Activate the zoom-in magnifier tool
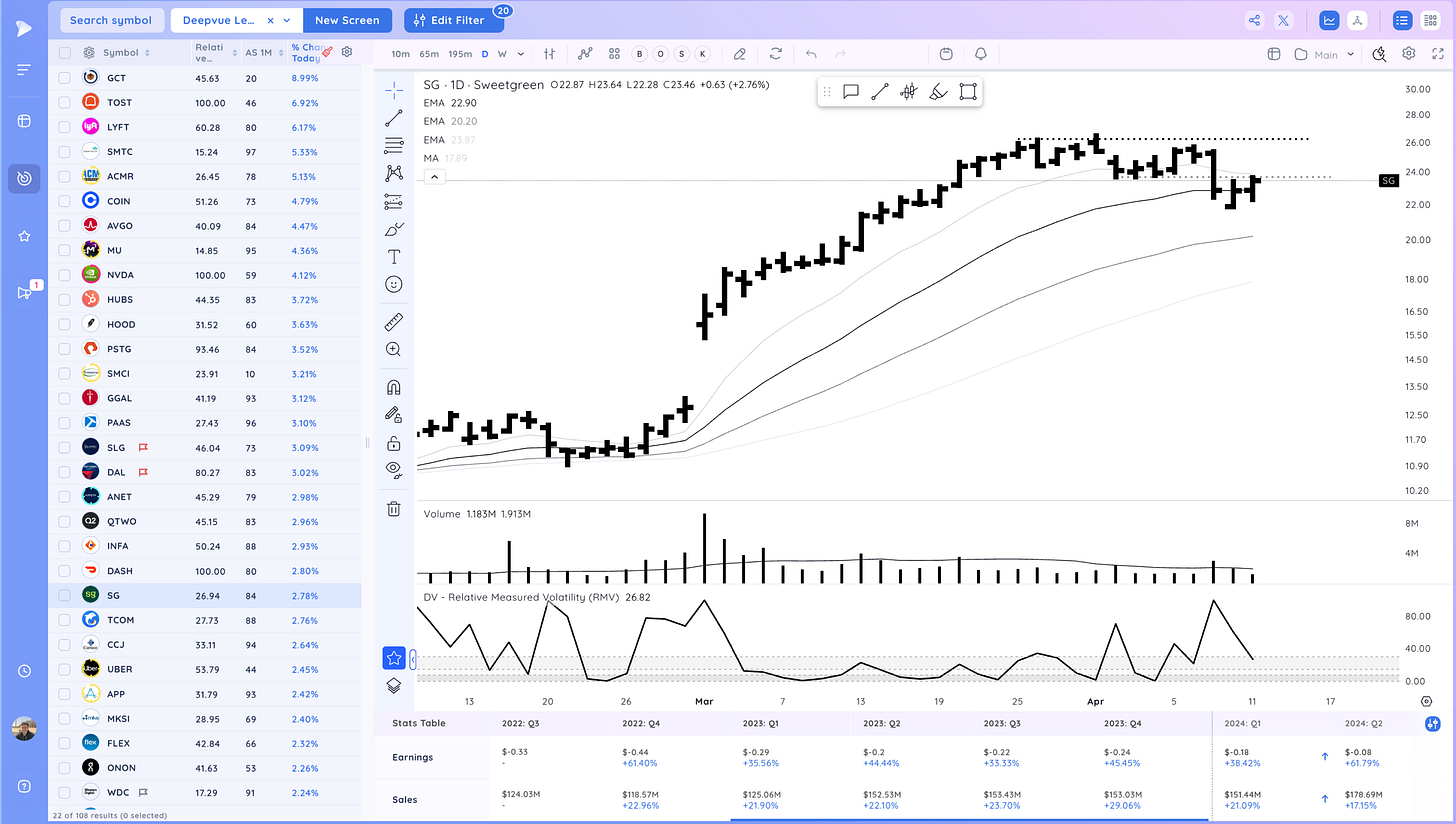This screenshot has height=824, width=1456. [394, 349]
